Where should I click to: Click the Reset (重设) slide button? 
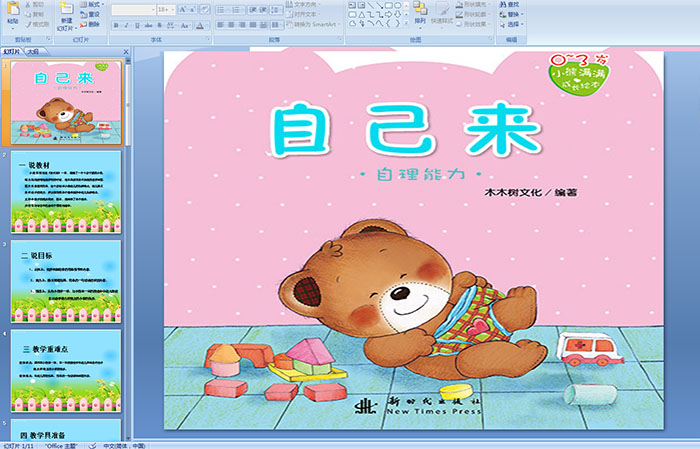90,14
